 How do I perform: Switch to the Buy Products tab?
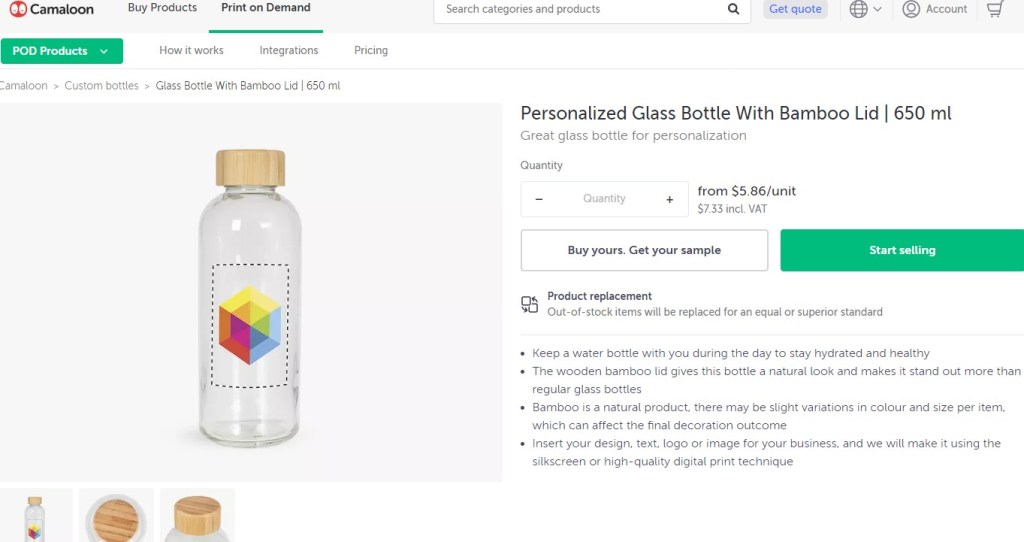(x=162, y=8)
